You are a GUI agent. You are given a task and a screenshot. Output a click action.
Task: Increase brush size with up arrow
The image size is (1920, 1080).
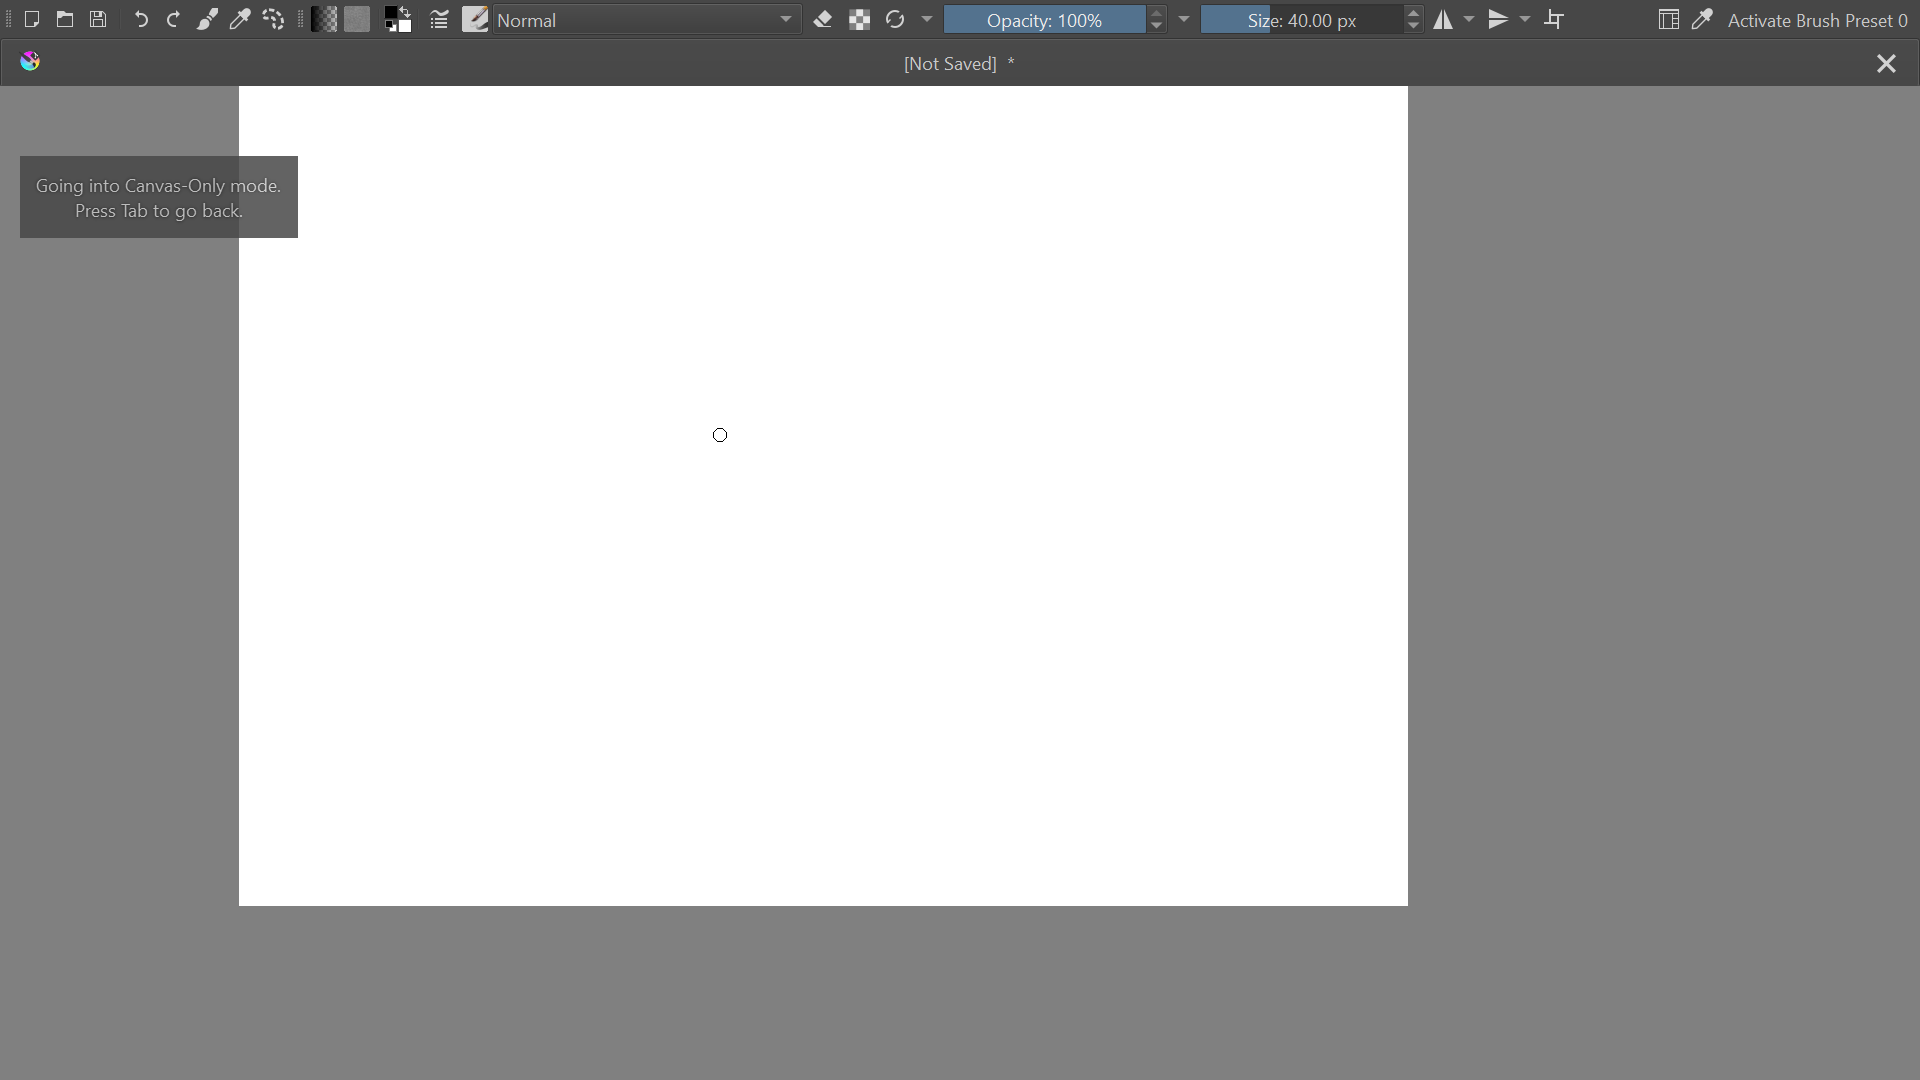pyautogui.click(x=1413, y=14)
